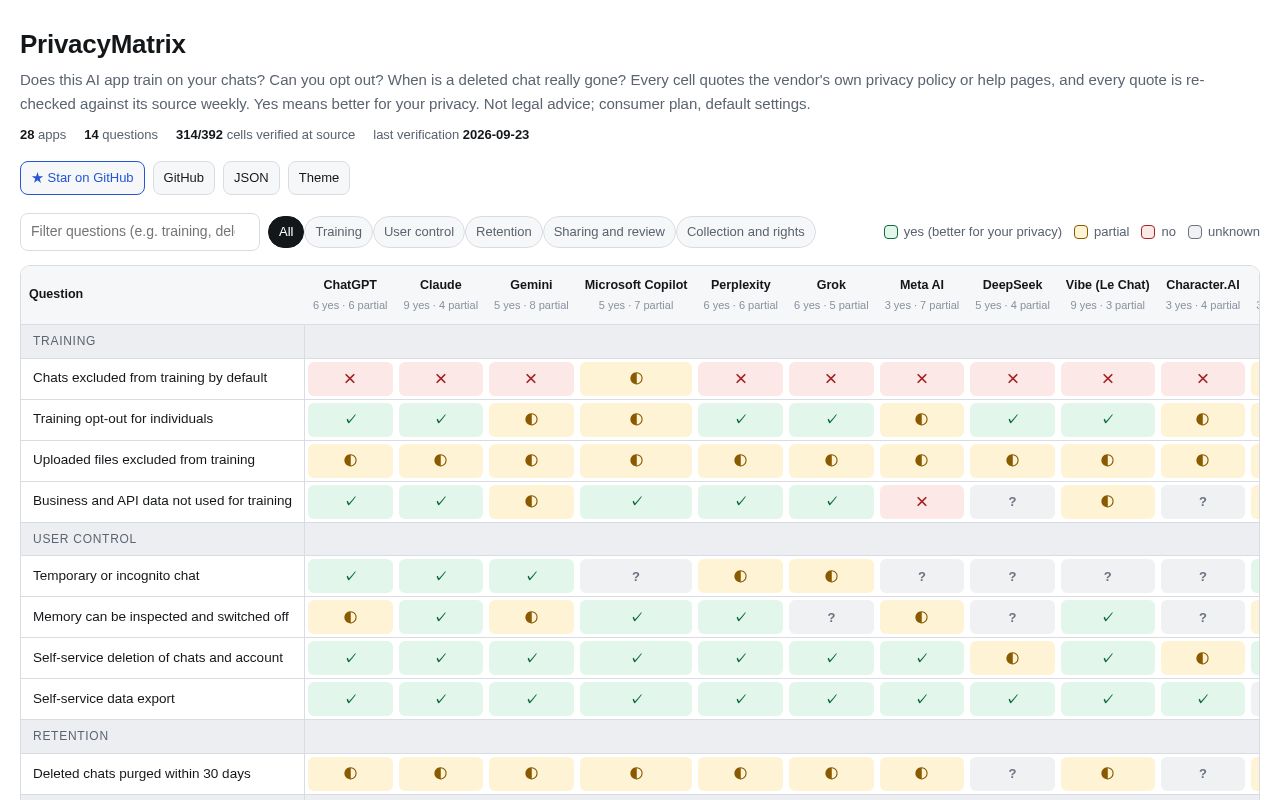Select the Retention filter pill
Viewport: 1280px width, 800px height.
point(504,232)
